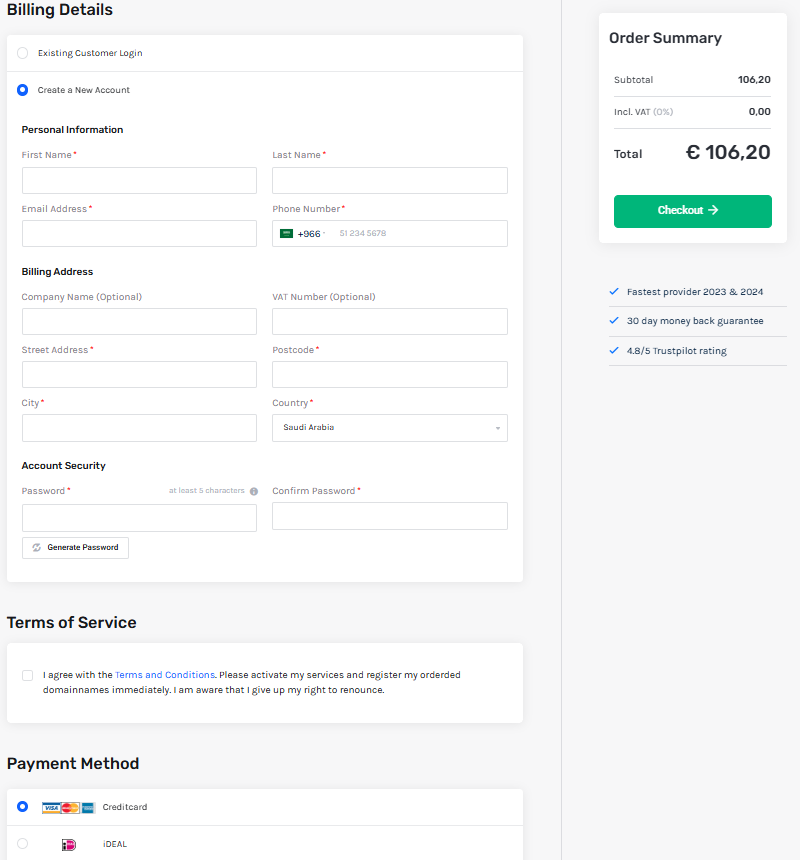Click the Incl. VAT (0%) label
Viewport: 800px width, 860px height.
click(643, 112)
